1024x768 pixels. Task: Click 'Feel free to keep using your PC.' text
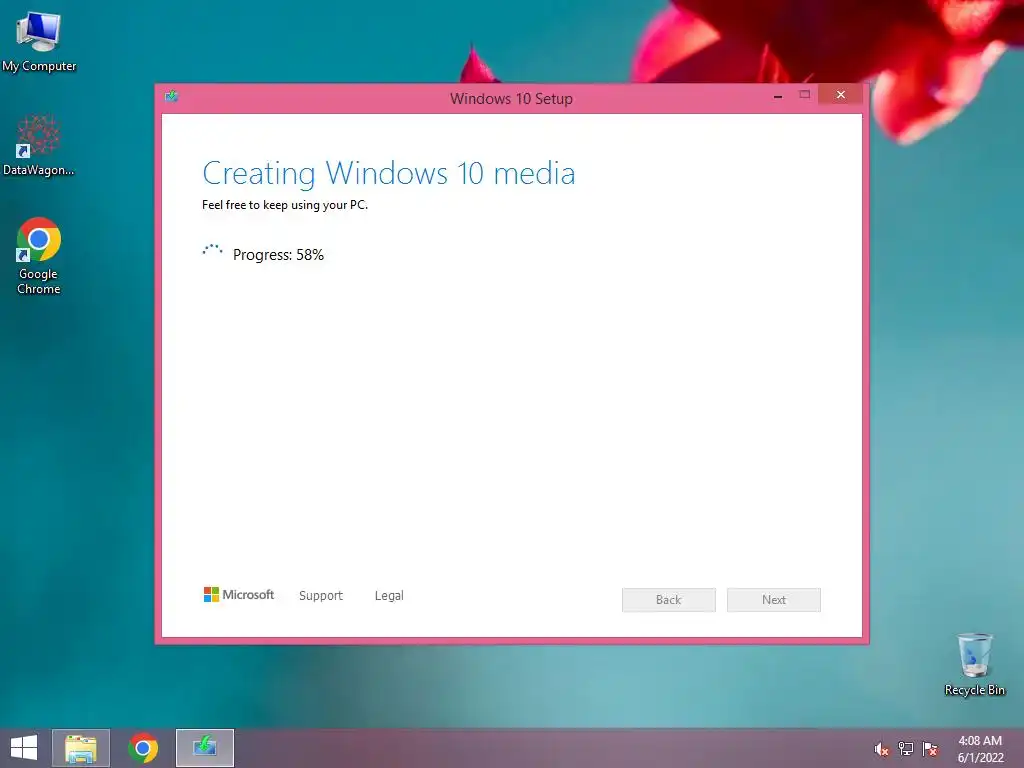[285, 205]
